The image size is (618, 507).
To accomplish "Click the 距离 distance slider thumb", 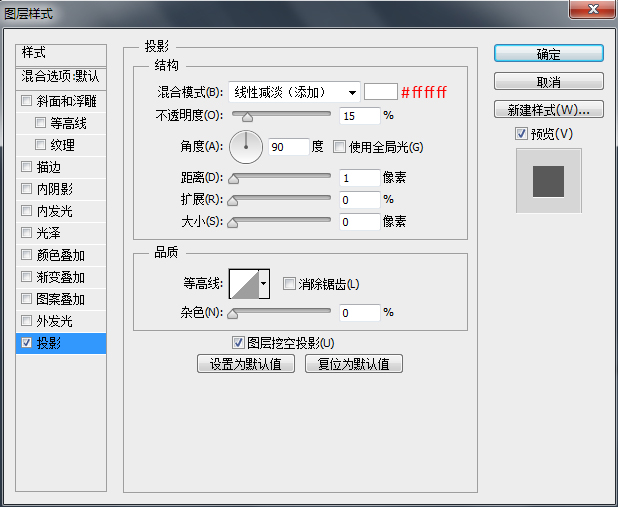I will 233,179.
